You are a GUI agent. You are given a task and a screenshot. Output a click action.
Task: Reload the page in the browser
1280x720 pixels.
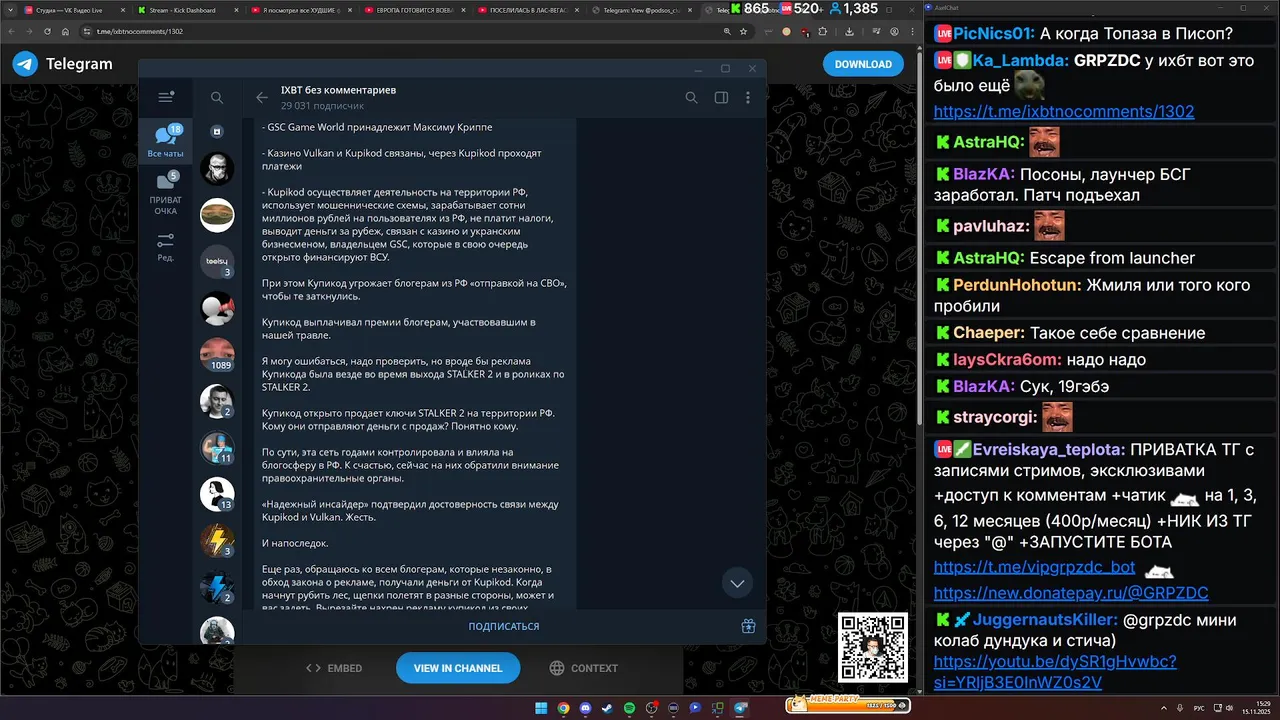click(x=47, y=31)
